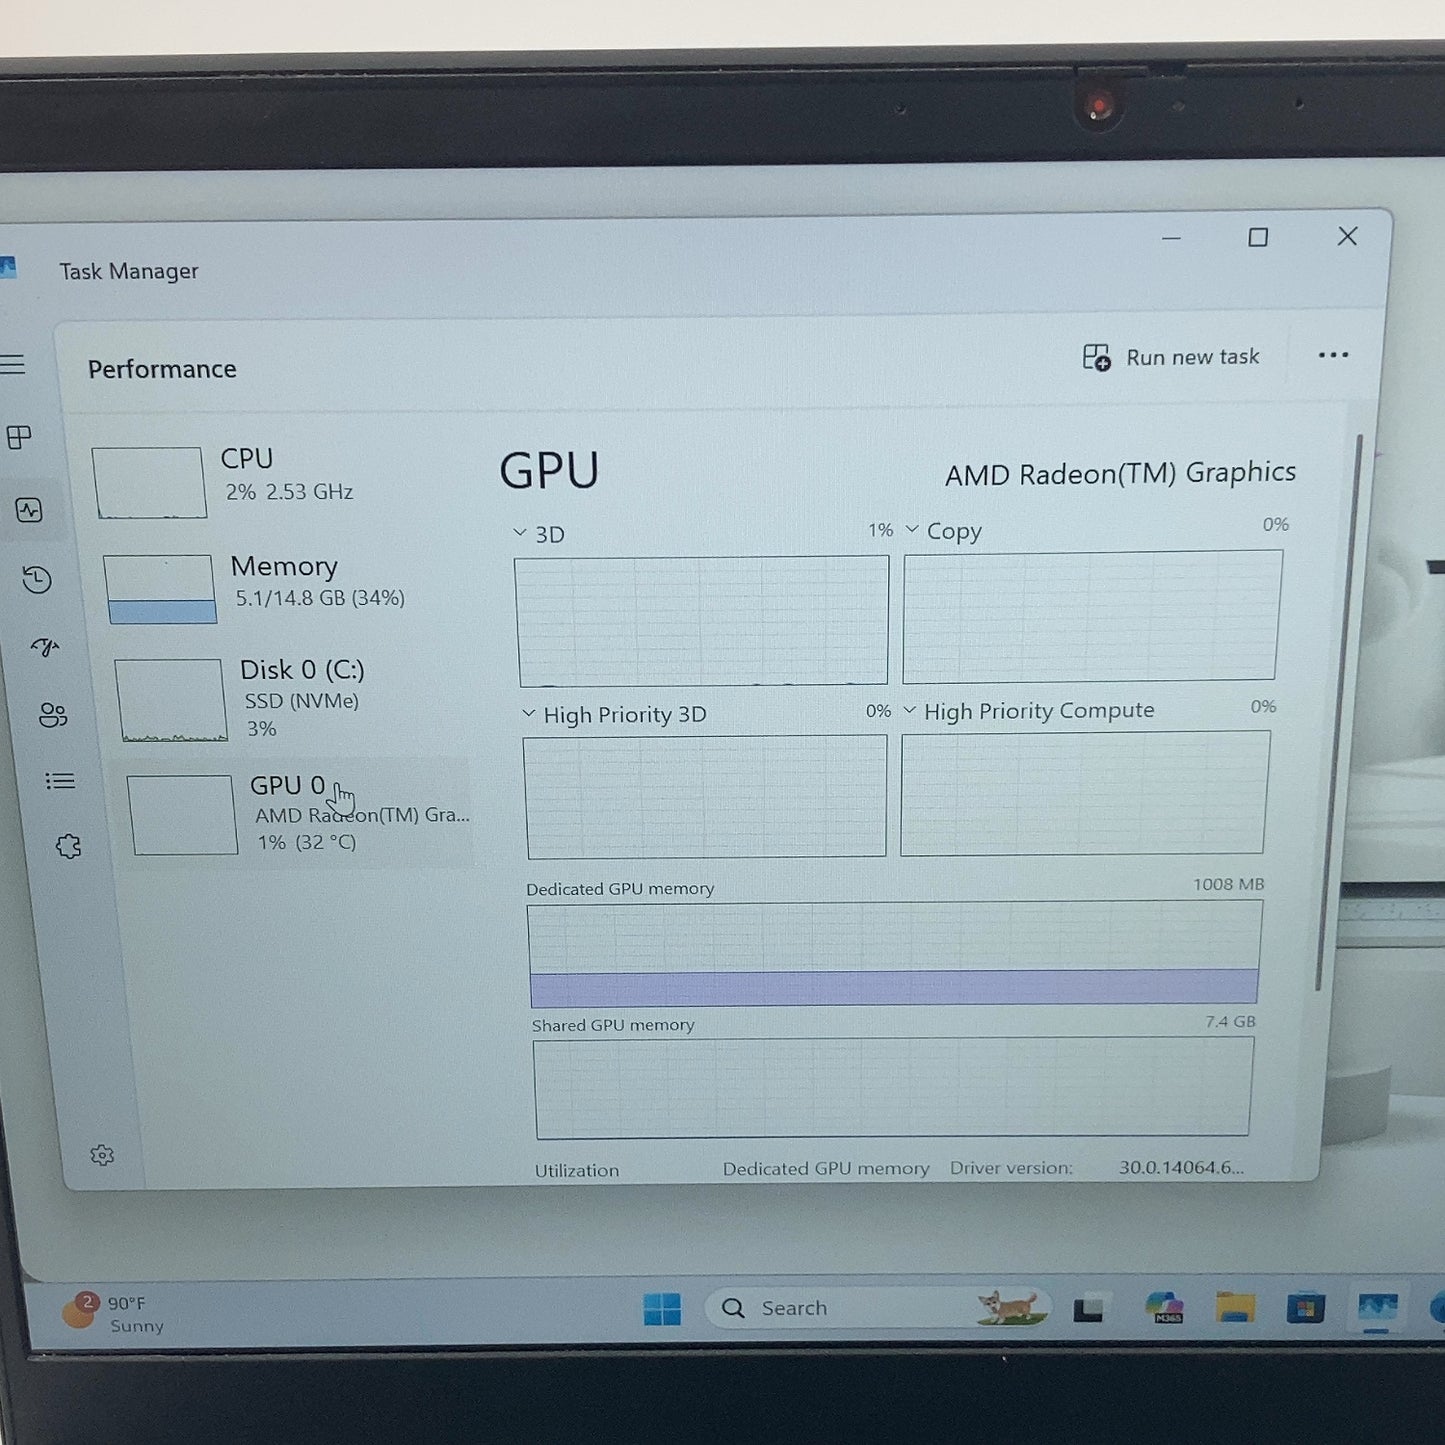The width and height of the screenshot is (1445, 1445).
Task: Click the "Driver version:" label
Action: pyautogui.click(x=1011, y=1168)
